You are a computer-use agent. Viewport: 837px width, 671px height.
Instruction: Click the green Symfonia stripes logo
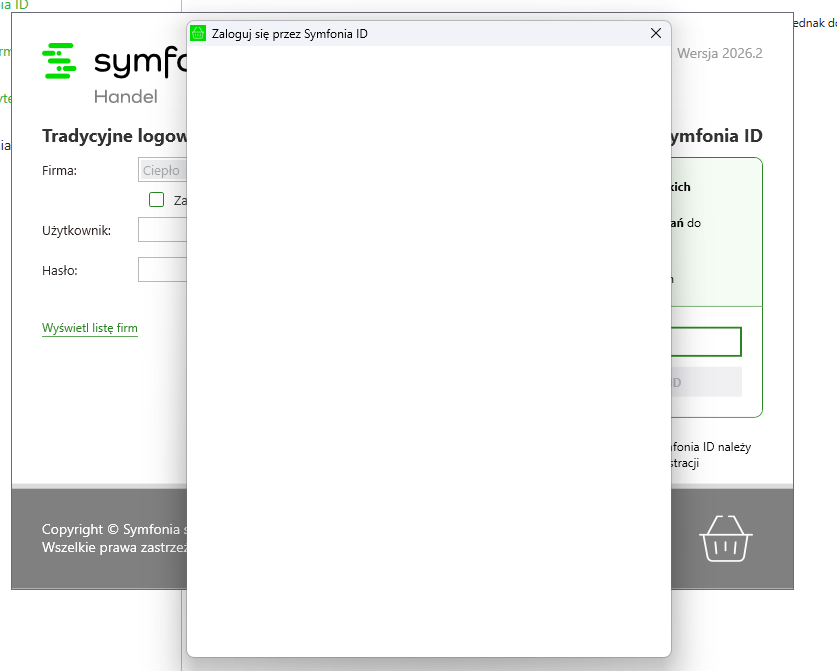[x=60, y=61]
